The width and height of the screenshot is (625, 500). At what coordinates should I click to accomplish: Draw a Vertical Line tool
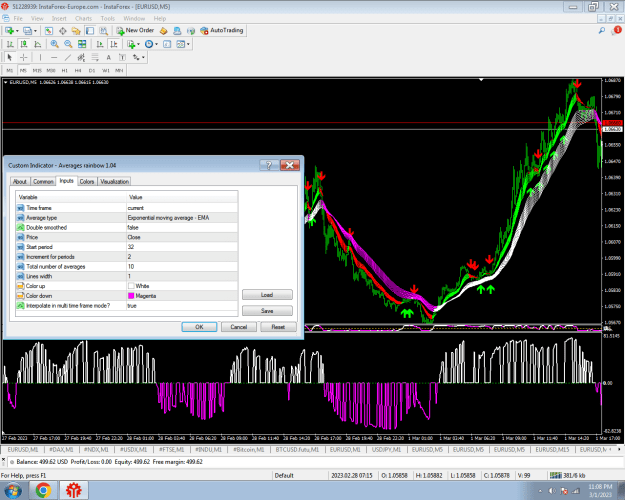(40, 57)
